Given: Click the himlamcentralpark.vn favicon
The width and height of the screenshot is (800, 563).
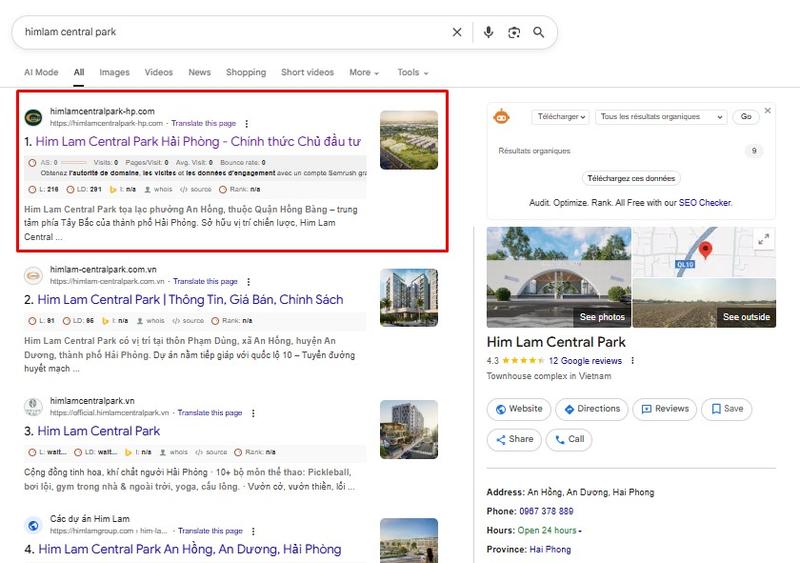Looking at the screenshot, I should point(34,407).
